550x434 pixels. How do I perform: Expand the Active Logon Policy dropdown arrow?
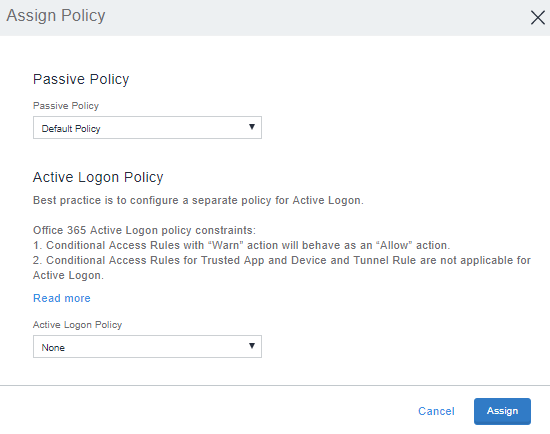pos(251,346)
